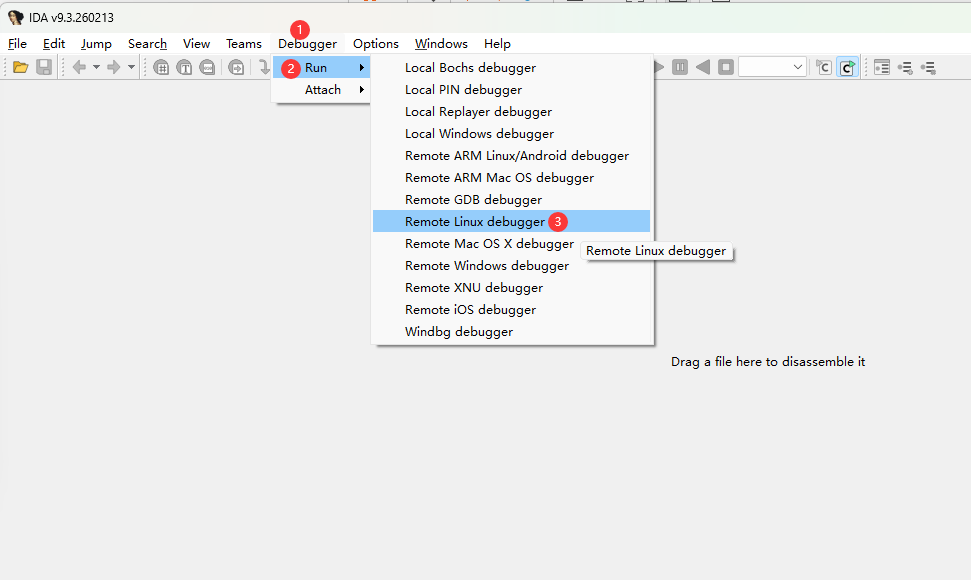Toggle the highlighted green-arrow 'C' icon
The image size is (971, 580).
(x=847, y=67)
